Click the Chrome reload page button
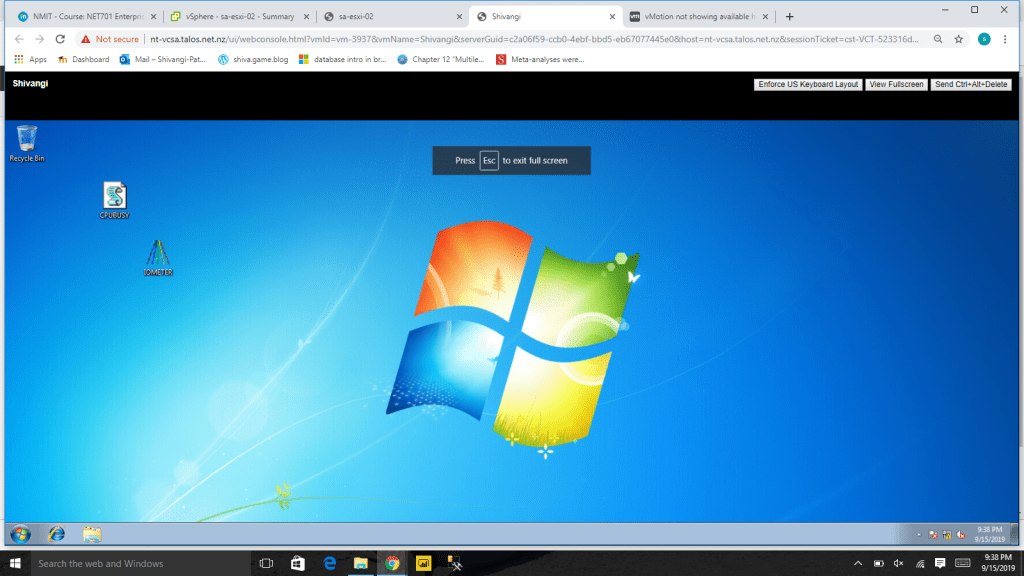Viewport: 1024px width, 576px height. pos(60,39)
